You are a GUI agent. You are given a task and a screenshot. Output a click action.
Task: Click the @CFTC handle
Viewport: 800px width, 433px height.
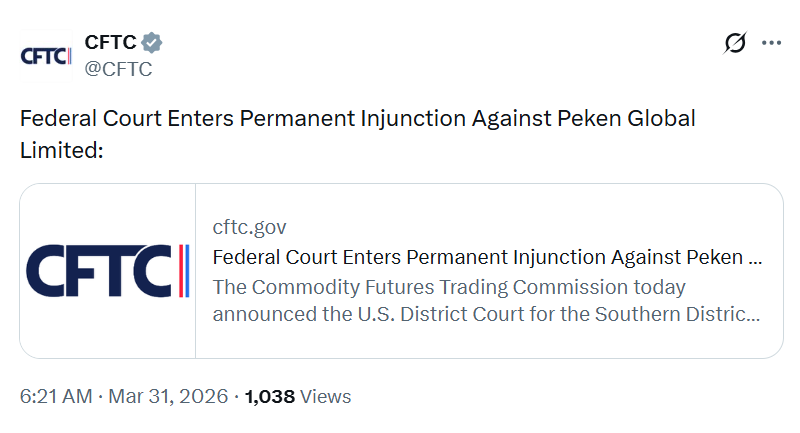point(118,69)
